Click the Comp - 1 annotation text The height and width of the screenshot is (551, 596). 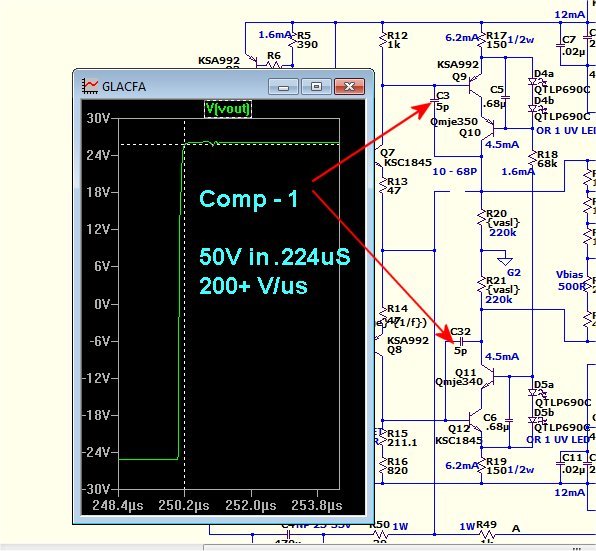(249, 199)
